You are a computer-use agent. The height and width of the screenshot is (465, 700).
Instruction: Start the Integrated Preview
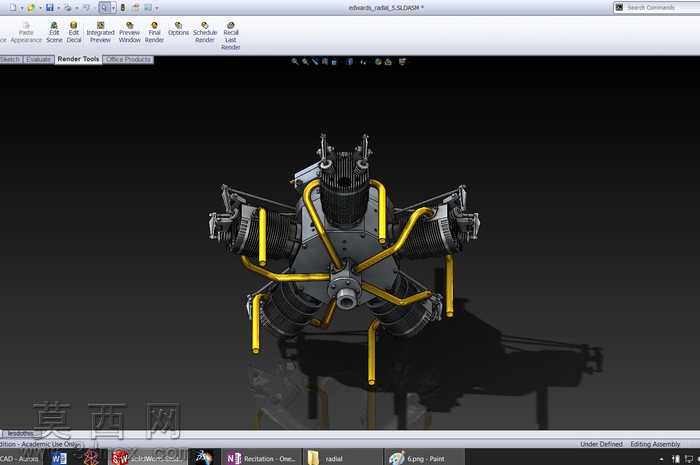(100, 33)
